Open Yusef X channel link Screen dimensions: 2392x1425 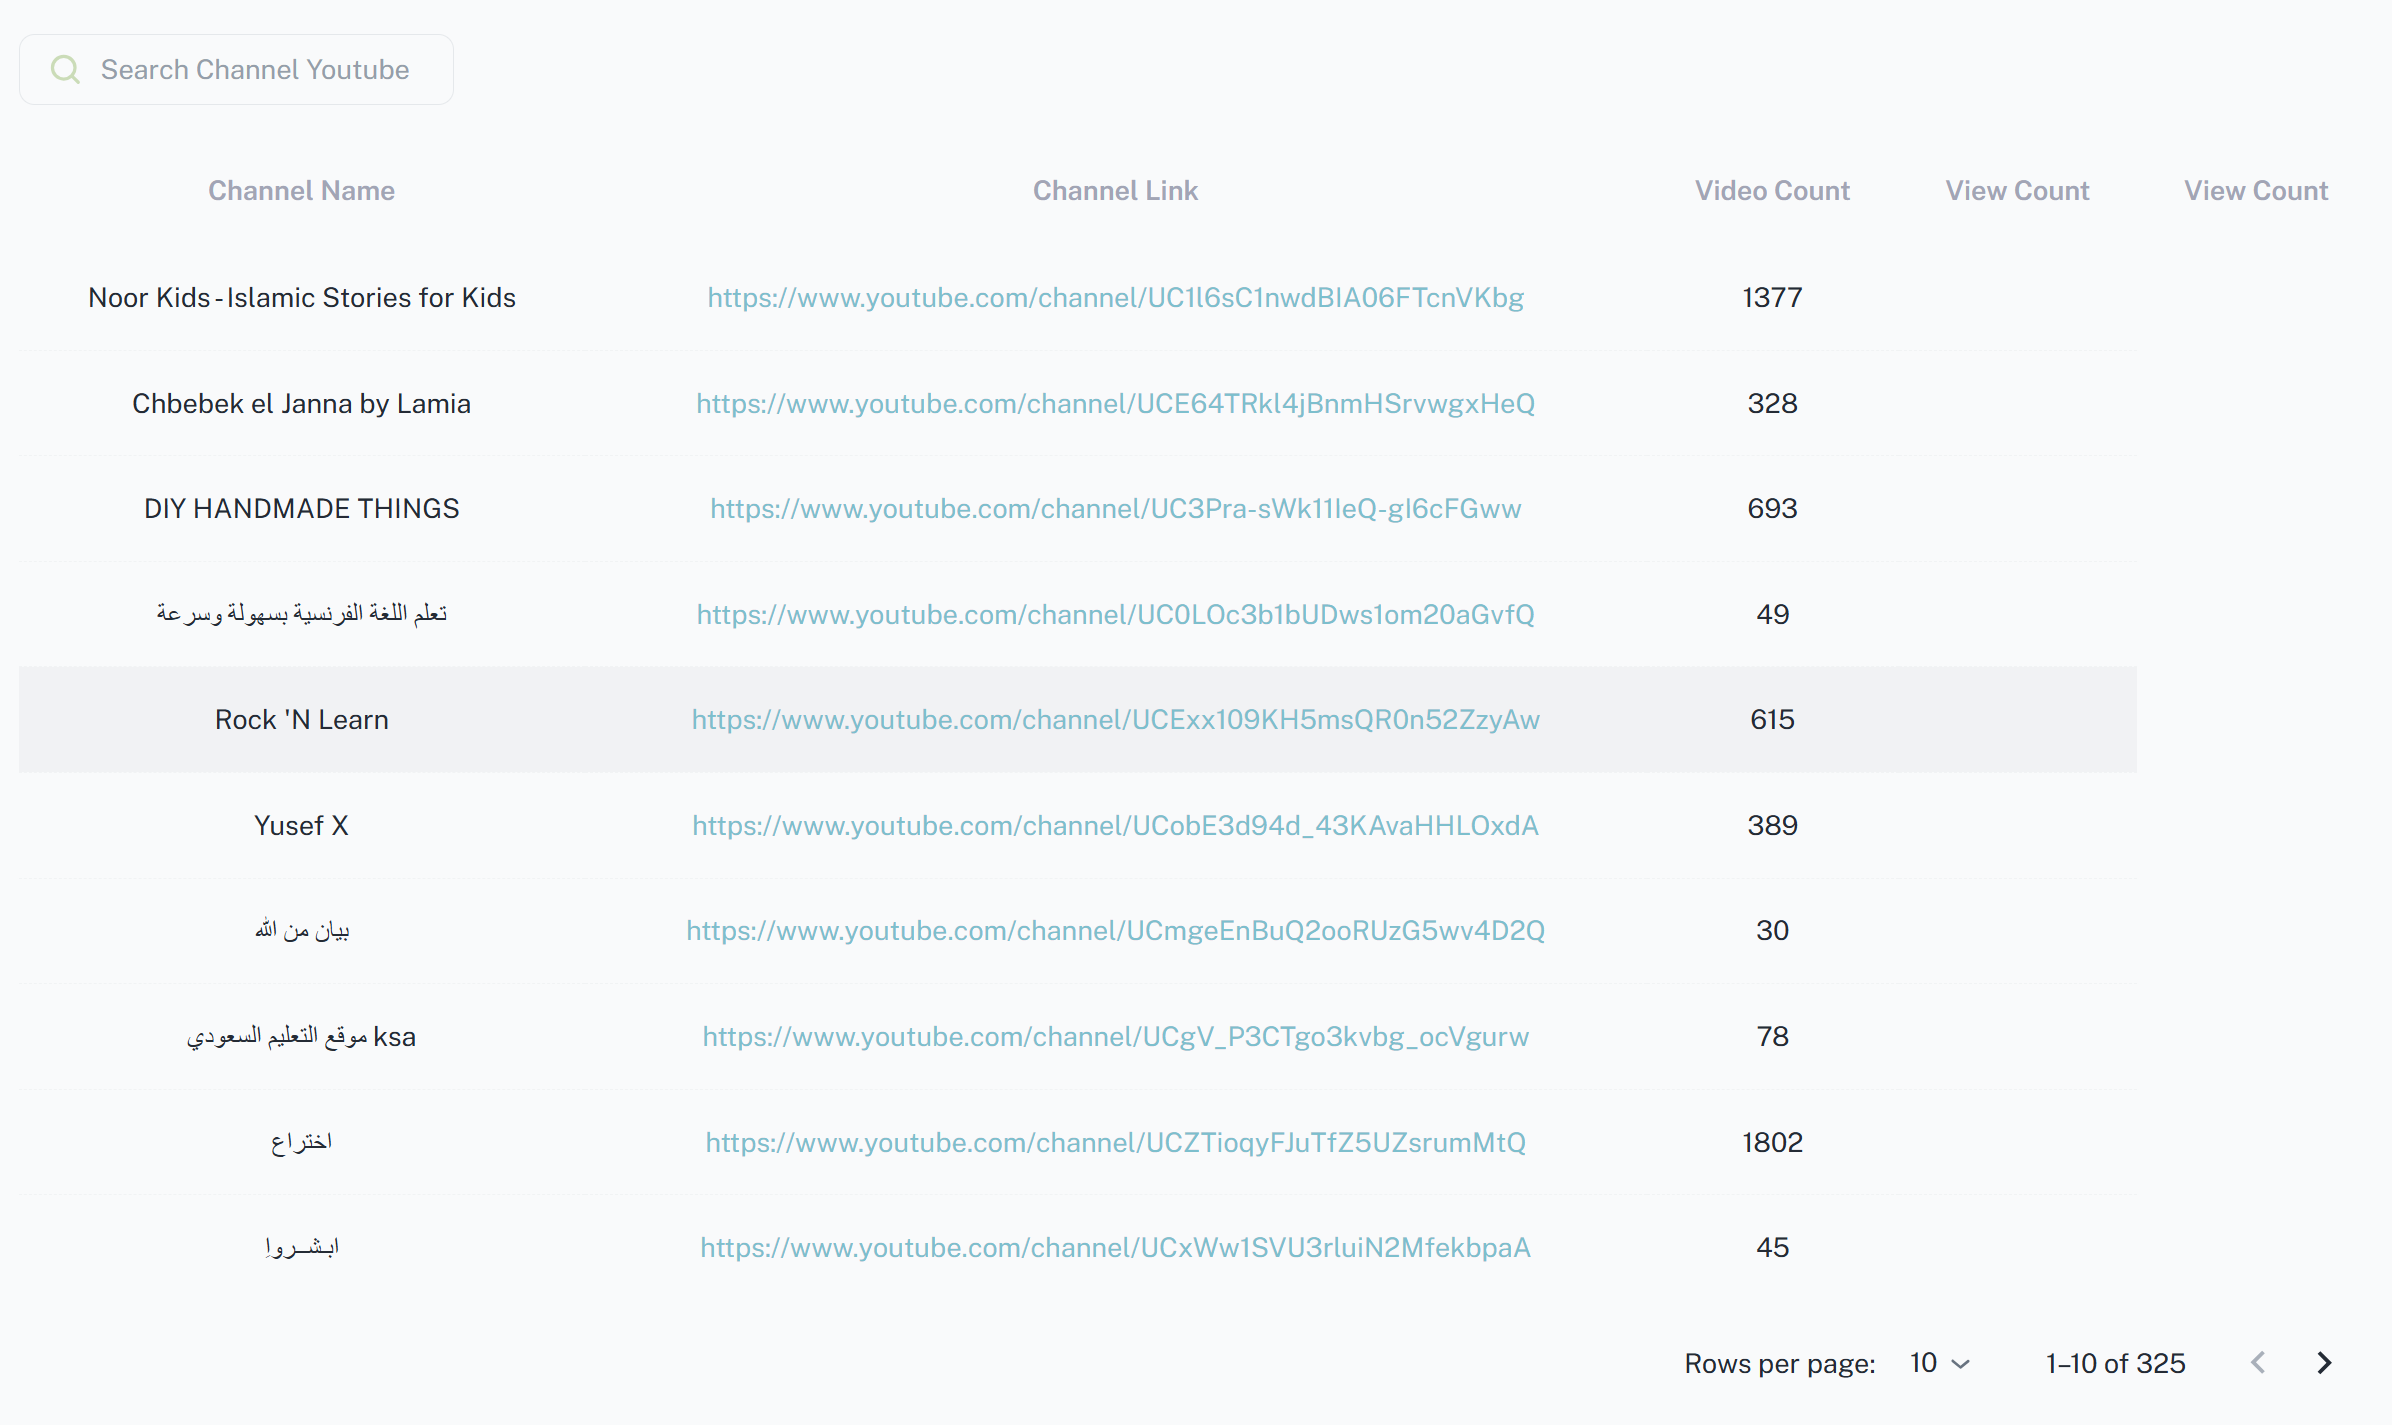point(1115,826)
